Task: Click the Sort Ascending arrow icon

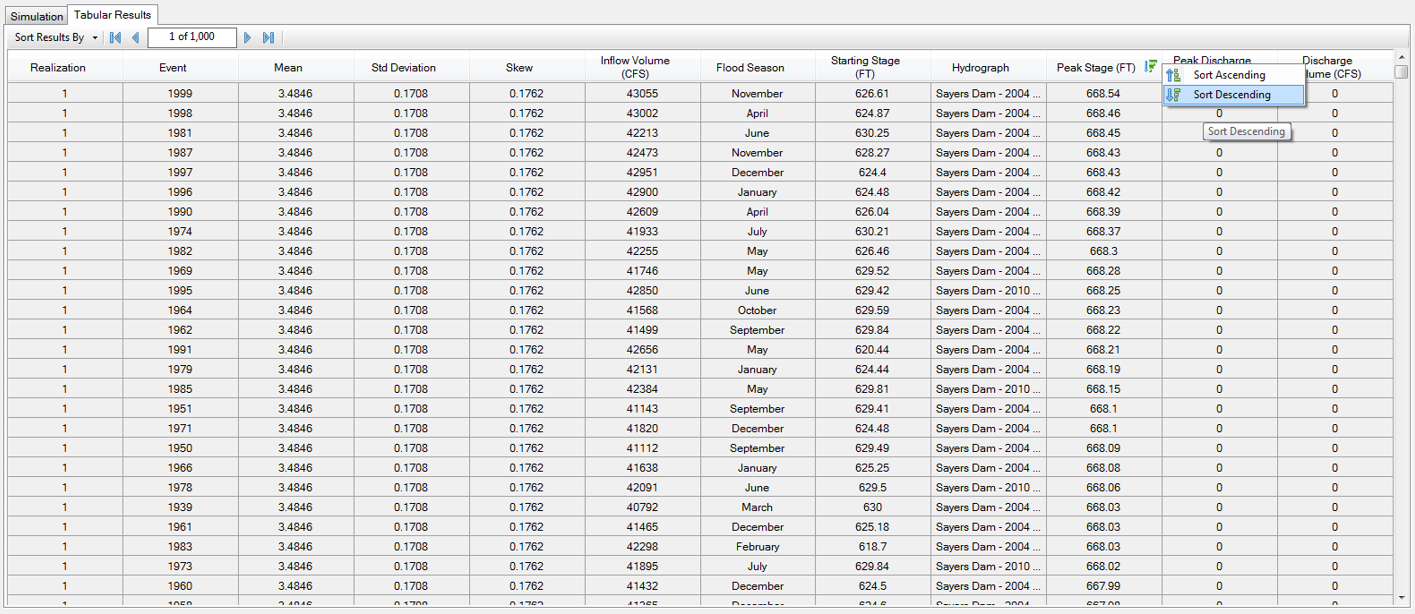Action: (x=1173, y=74)
